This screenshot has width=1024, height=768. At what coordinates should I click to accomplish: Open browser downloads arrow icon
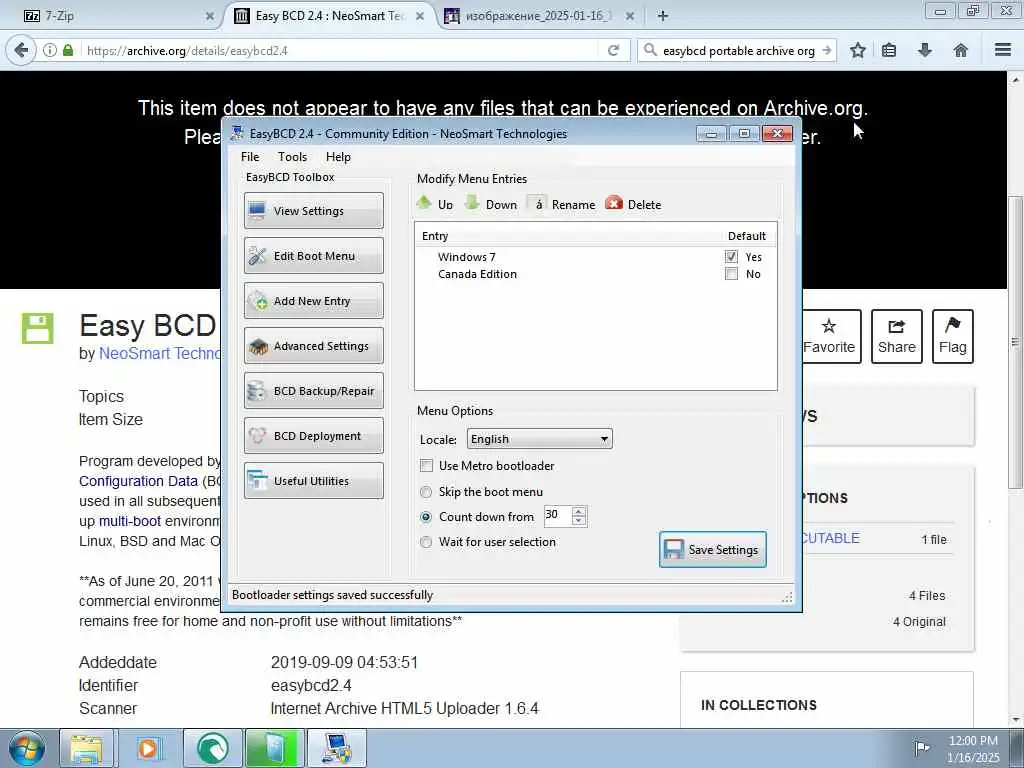(925, 50)
